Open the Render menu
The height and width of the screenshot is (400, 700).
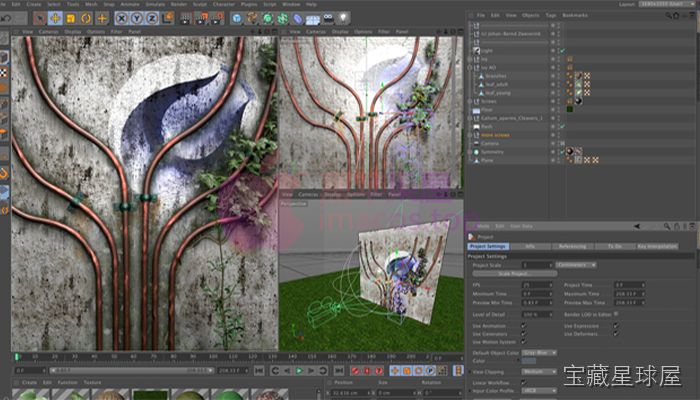(x=179, y=4)
